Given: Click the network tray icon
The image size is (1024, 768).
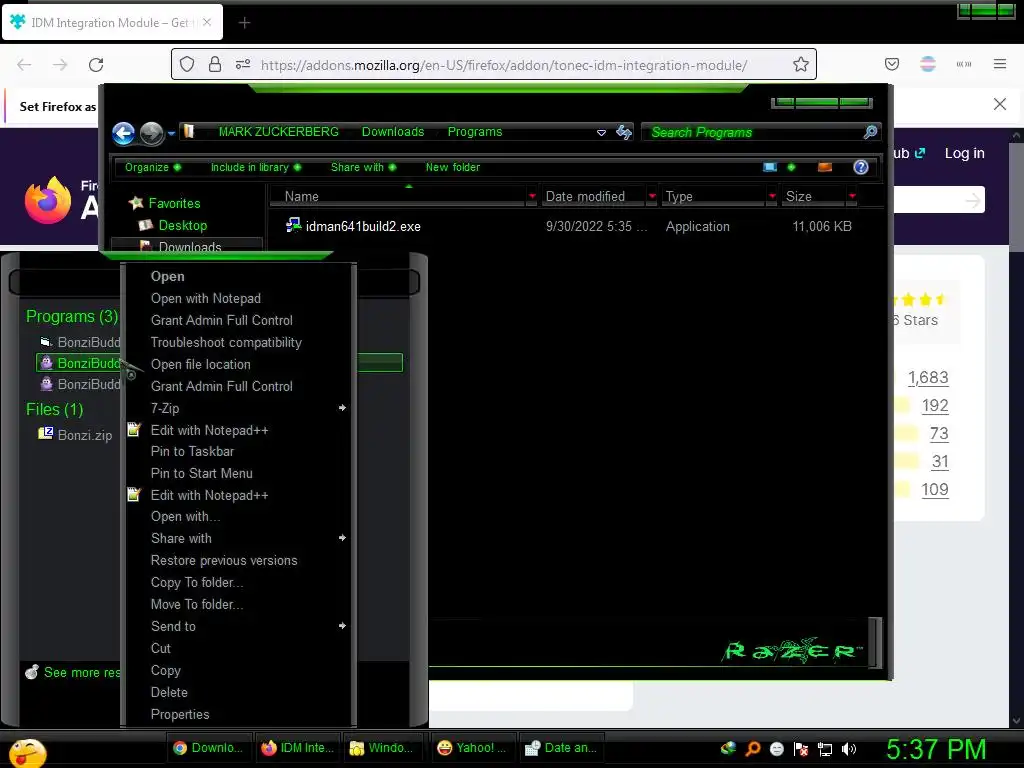Looking at the screenshot, I should pyautogui.click(x=825, y=749).
